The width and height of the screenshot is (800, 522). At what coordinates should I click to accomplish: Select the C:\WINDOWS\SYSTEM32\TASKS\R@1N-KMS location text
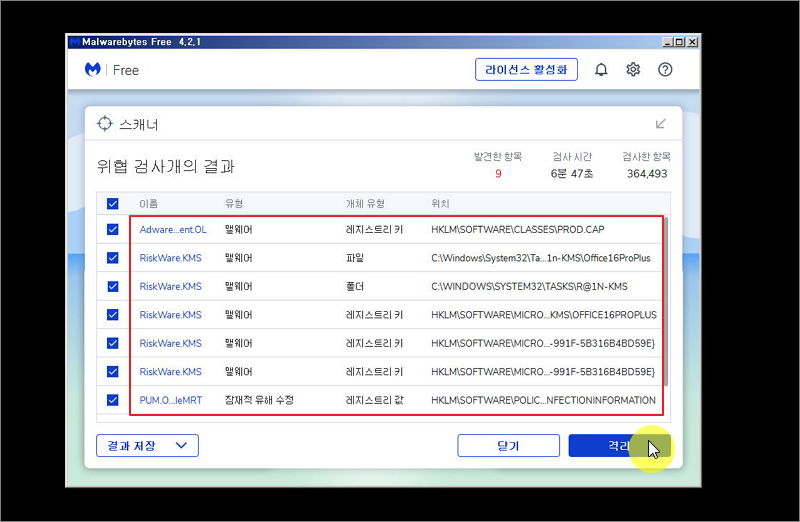[x=529, y=286]
